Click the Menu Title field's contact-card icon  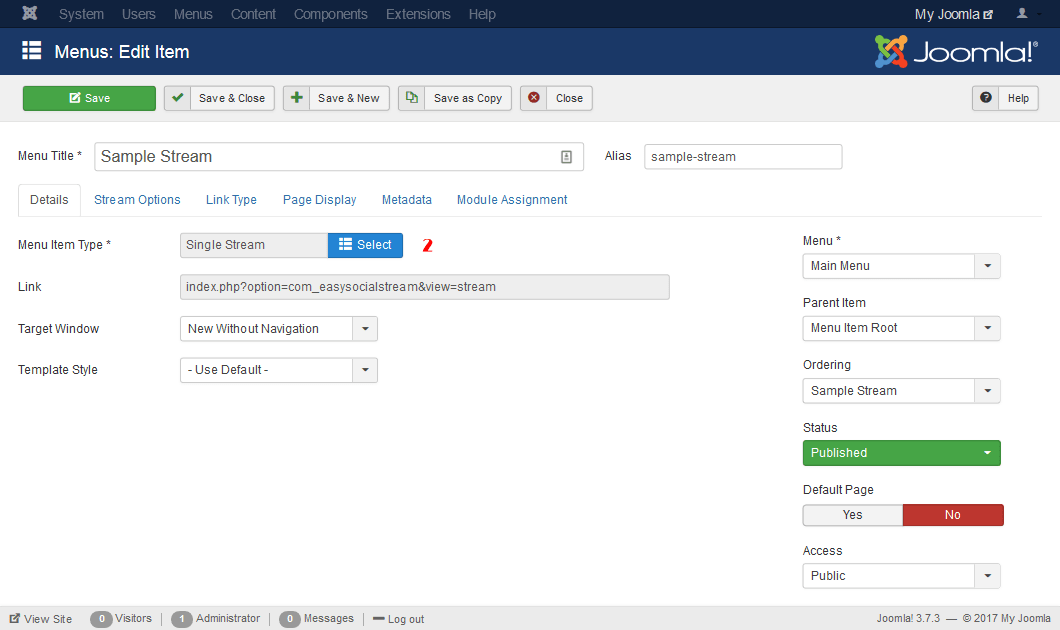click(x=567, y=157)
